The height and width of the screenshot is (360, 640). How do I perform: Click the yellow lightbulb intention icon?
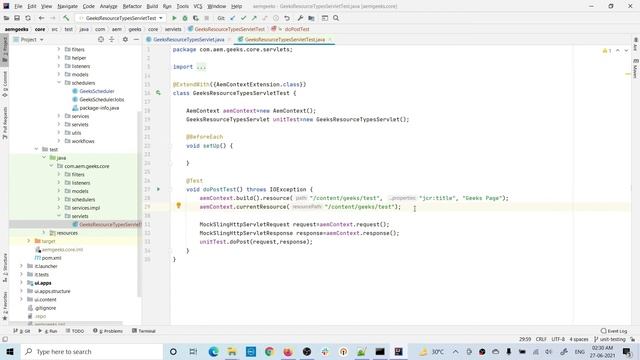tap(178, 206)
